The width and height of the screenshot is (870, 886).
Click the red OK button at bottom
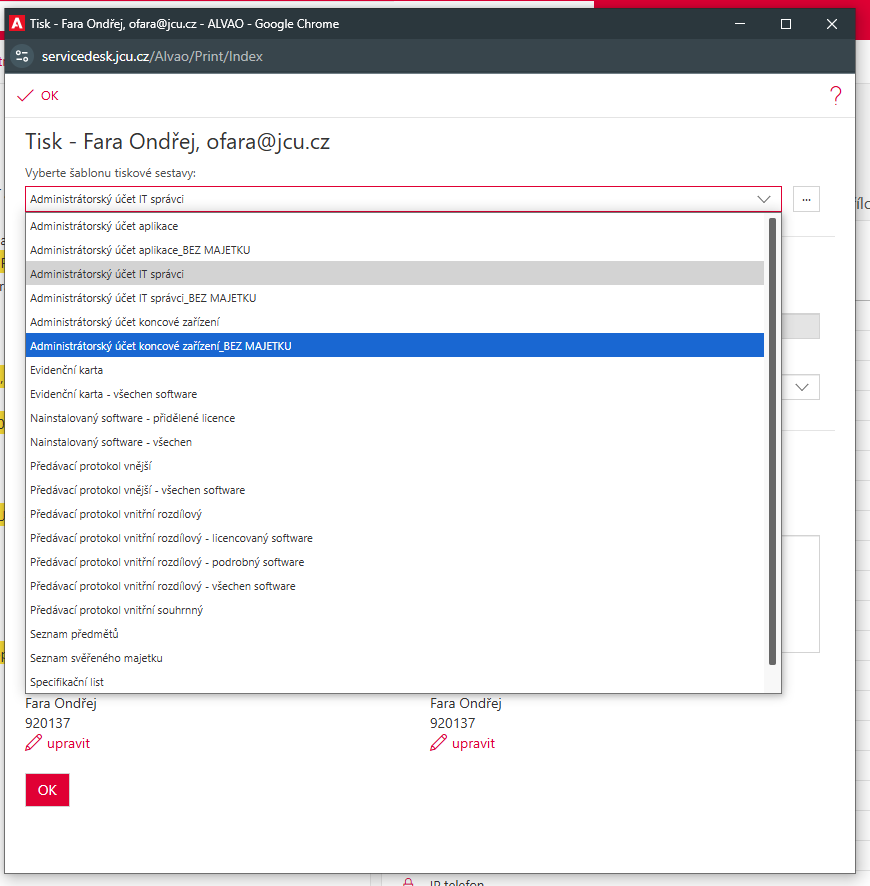tap(47, 790)
